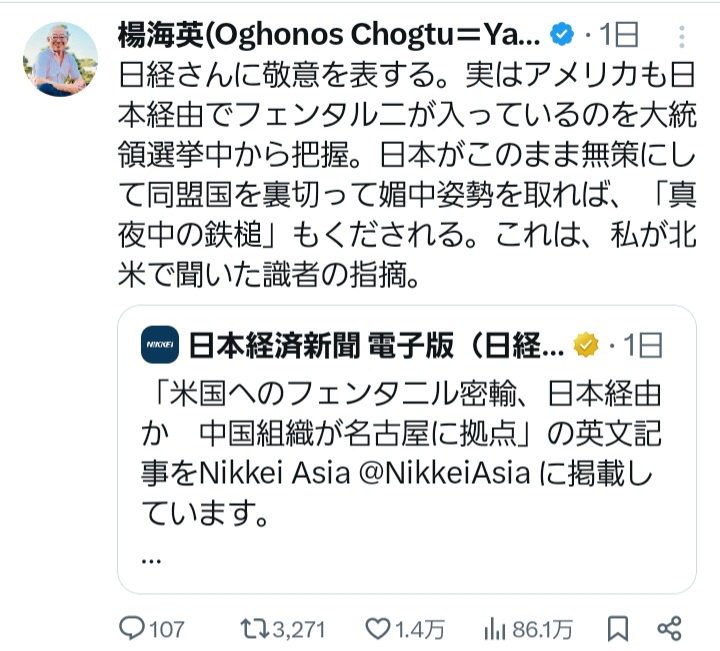Open the three-dot more options menu
720x651 pixels.
[682, 36]
